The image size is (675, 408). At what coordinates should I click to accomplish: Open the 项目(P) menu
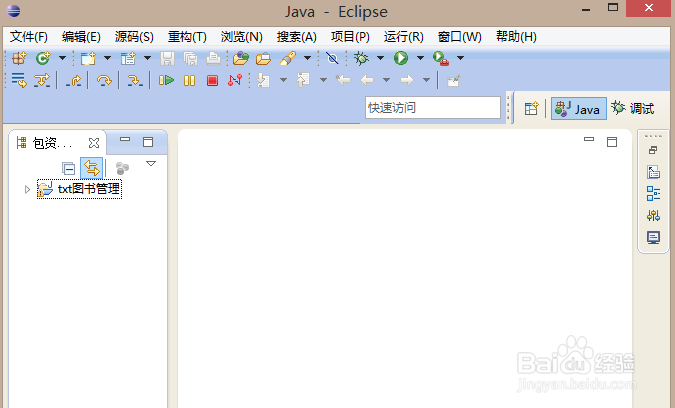(350, 37)
